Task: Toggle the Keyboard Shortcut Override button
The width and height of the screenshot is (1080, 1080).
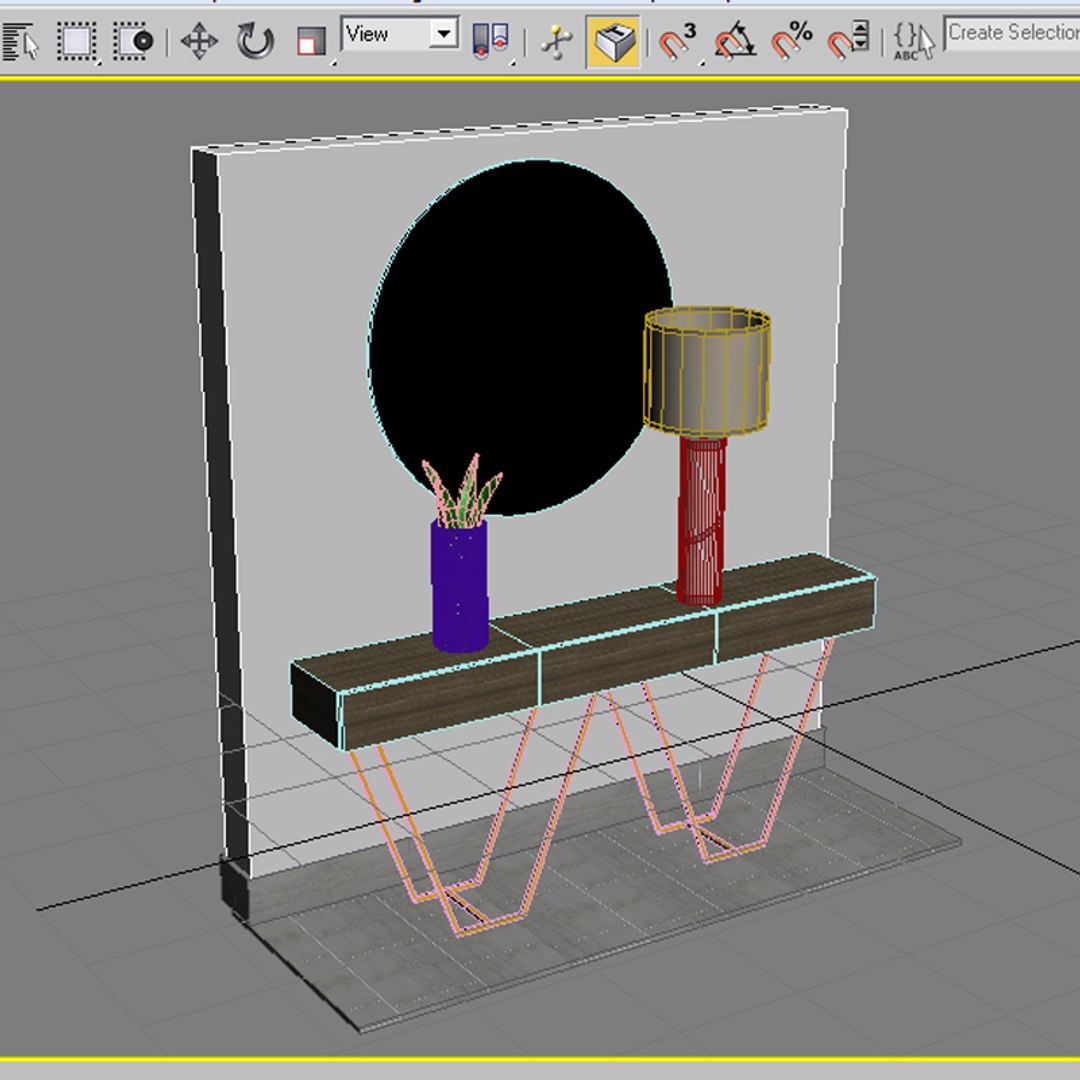Action: pyautogui.click(x=613, y=42)
